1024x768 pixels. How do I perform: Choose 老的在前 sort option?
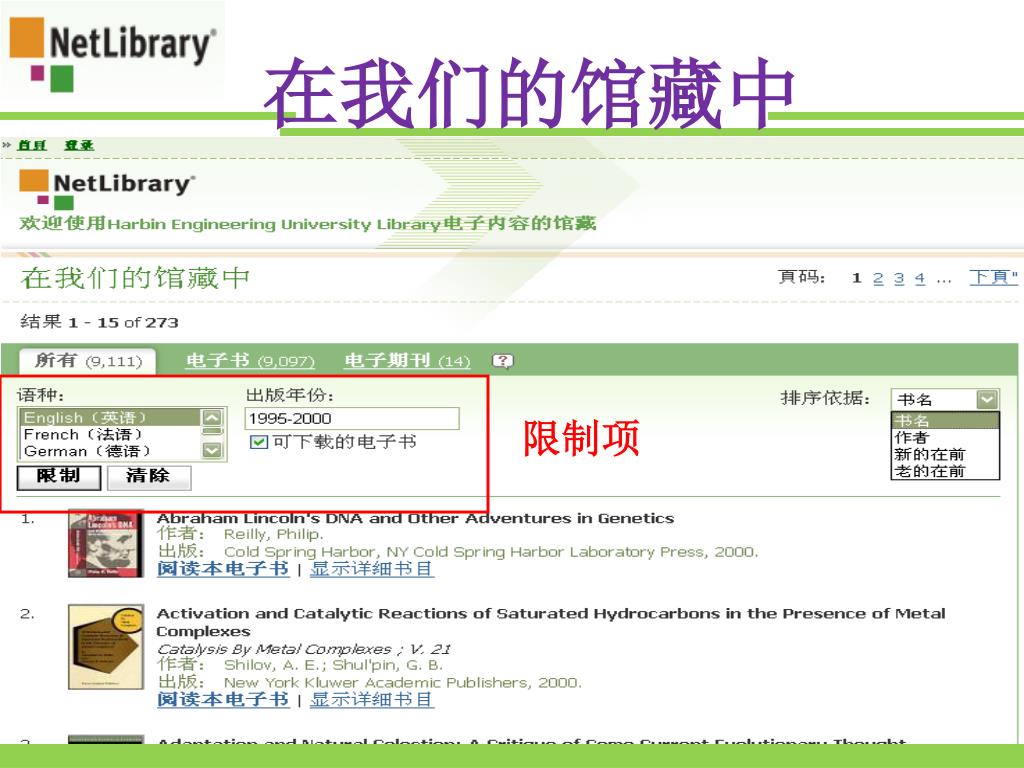pyautogui.click(x=945, y=471)
